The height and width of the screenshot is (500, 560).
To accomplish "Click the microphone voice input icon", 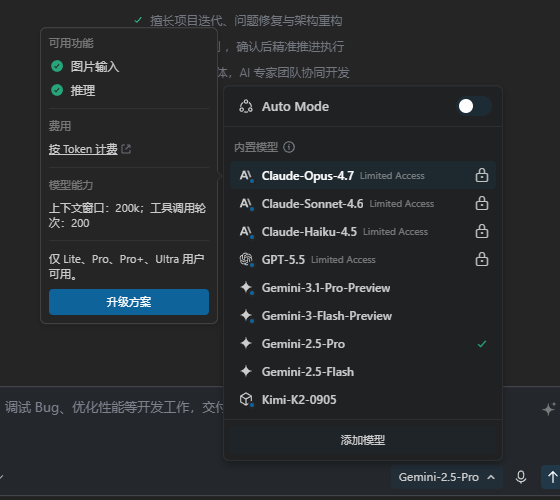I will [521, 477].
